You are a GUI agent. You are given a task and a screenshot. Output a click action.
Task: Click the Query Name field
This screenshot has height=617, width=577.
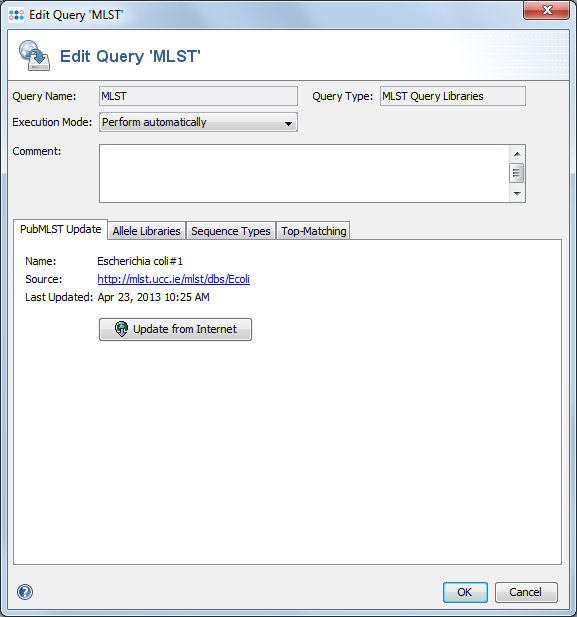click(x=198, y=96)
